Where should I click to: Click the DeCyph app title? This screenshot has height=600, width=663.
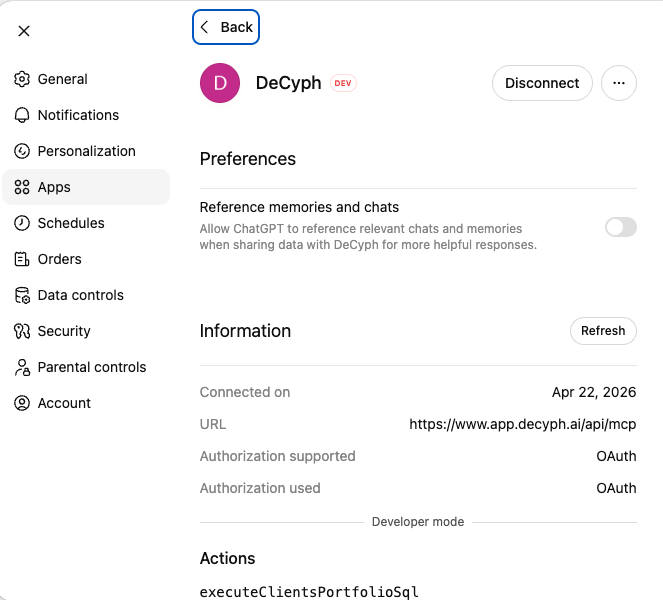point(288,83)
